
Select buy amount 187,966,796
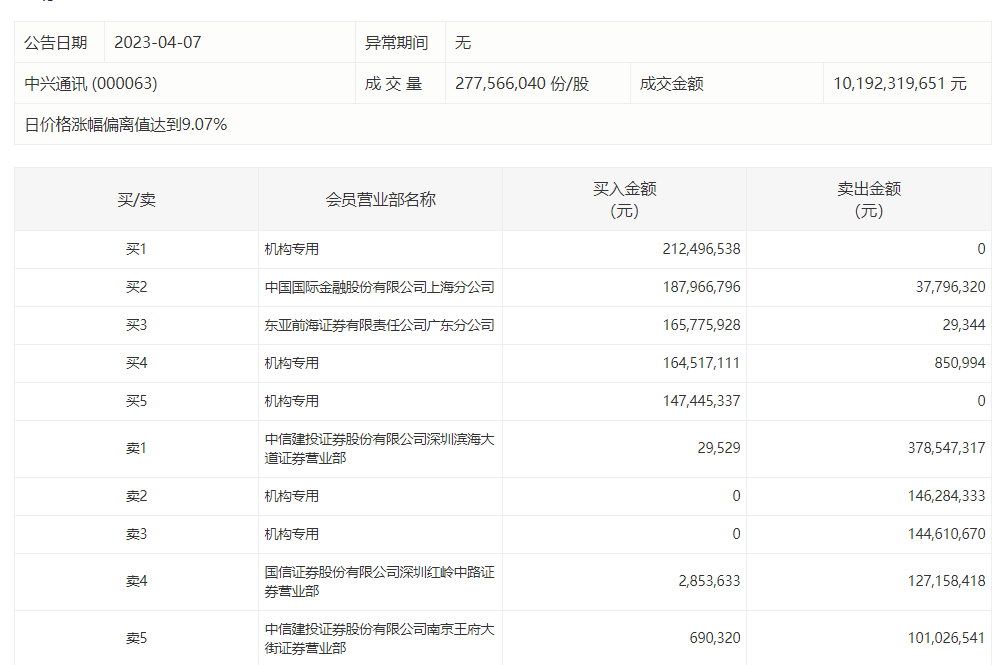(x=701, y=287)
